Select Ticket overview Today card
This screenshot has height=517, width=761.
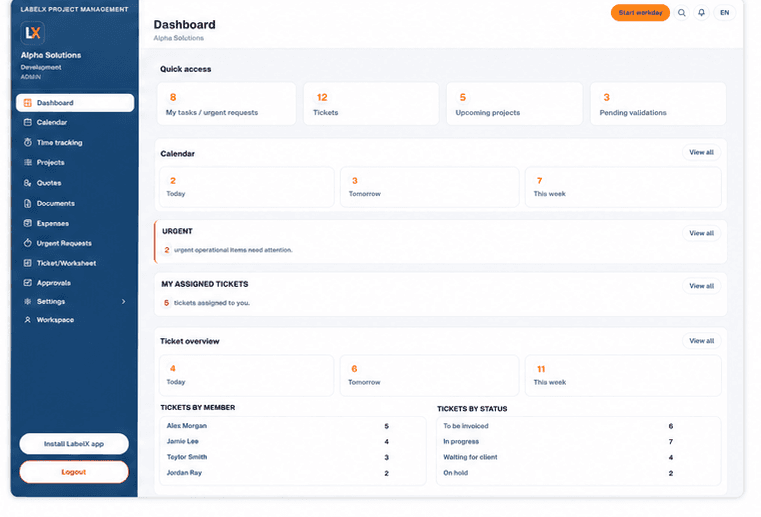247,375
